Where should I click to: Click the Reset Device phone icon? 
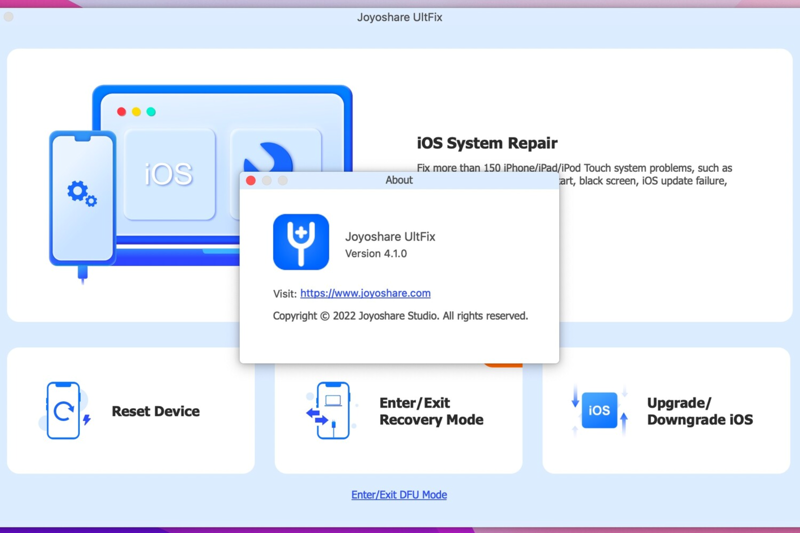(x=64, y=411)
